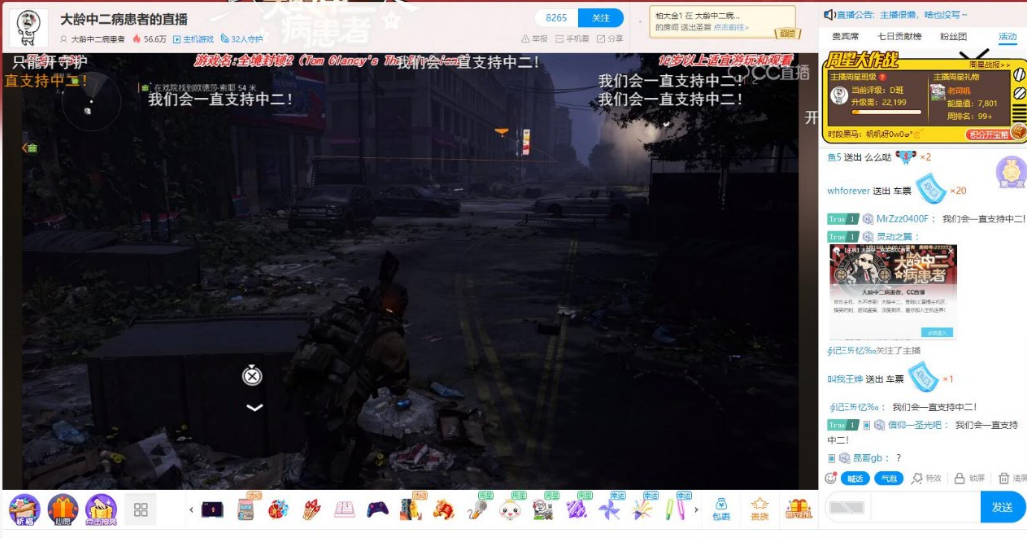This screenshot has width=1027, height=539.
Task: Click the 关注 follow button
Action: 601,18
